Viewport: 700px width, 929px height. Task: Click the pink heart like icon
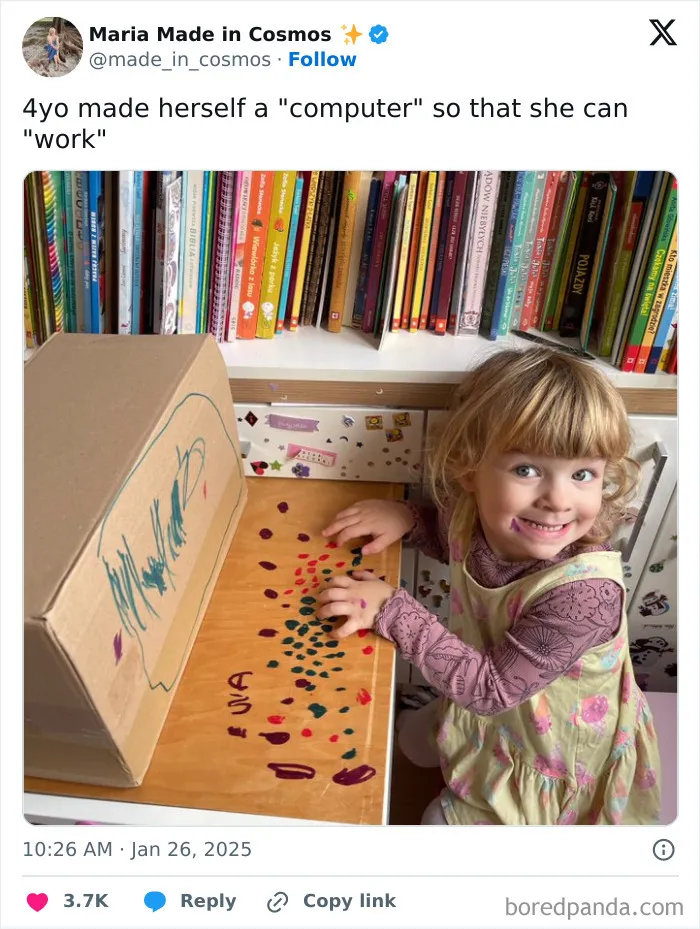tap(37, 901)
